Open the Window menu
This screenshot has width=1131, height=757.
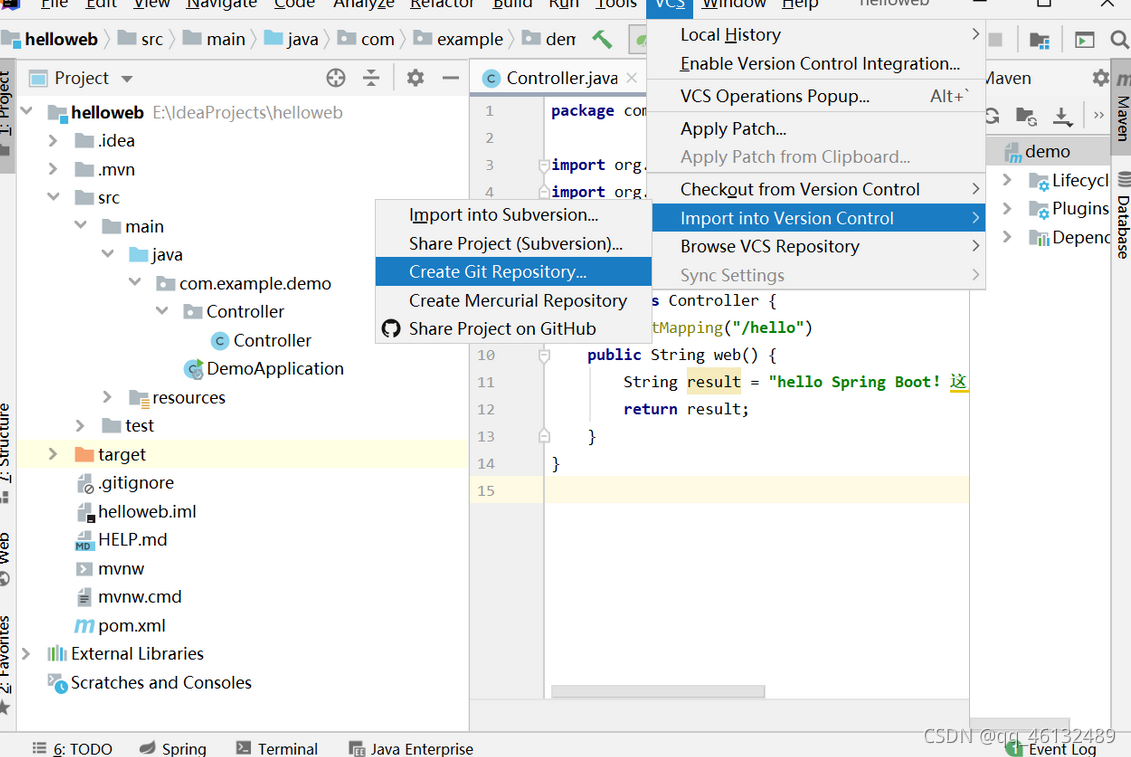(734, 4)
